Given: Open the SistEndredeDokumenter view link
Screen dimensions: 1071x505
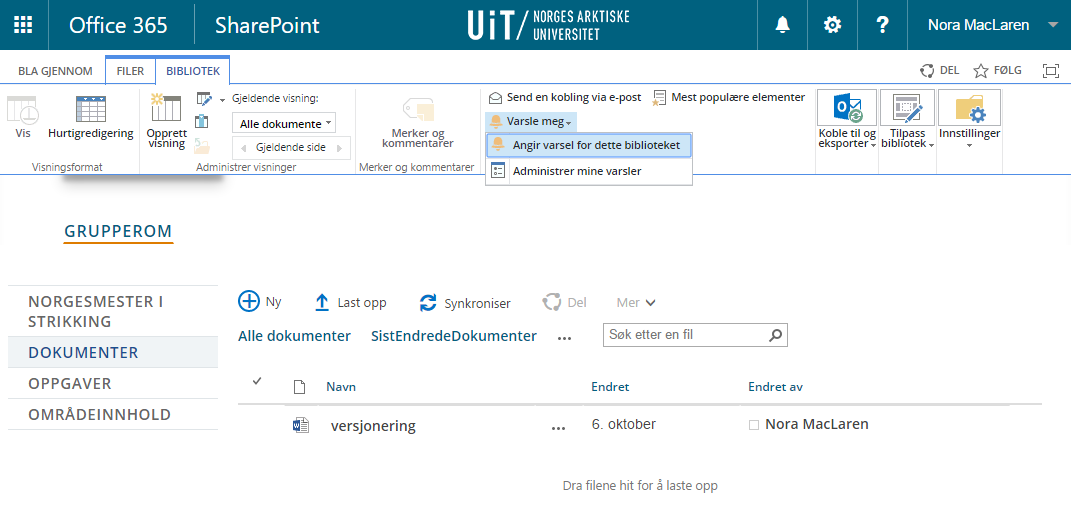Looking at the screenshot, I should 453,336.
